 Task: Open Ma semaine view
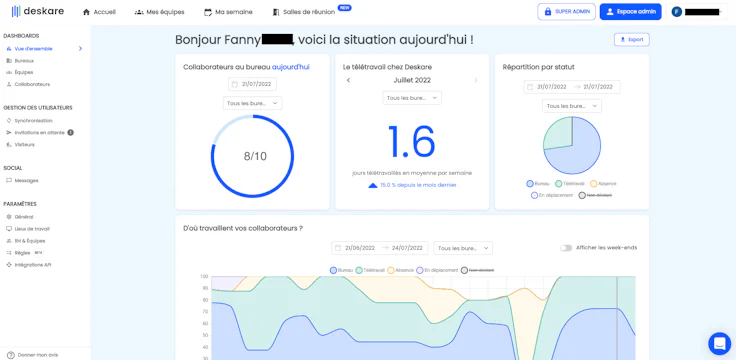pyautogui.click(x=228, y=12)
